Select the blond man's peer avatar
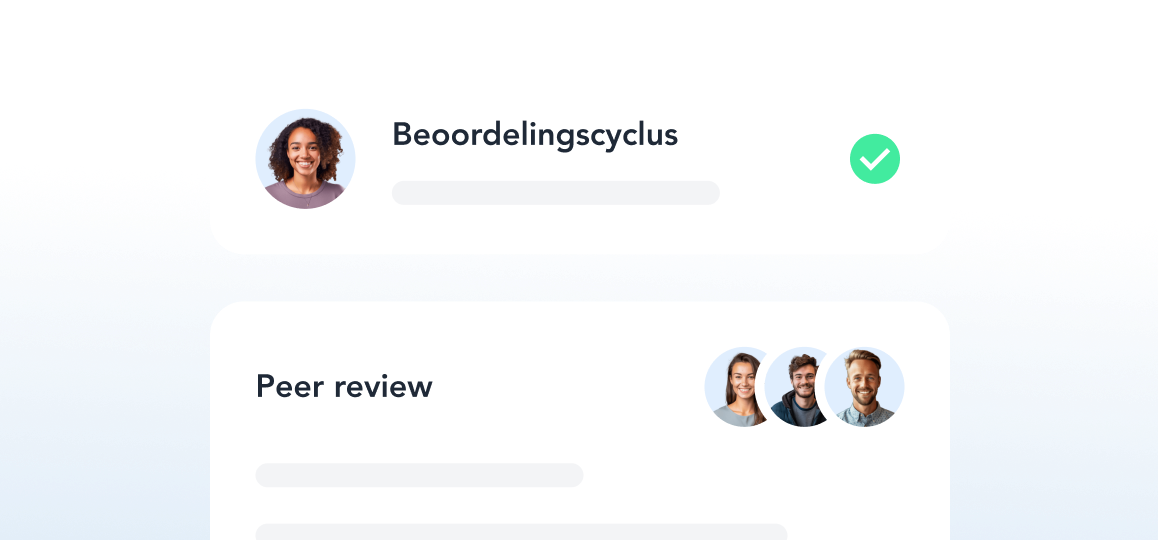The height and width of the screenshot is (540, 1158). [864, 386]
